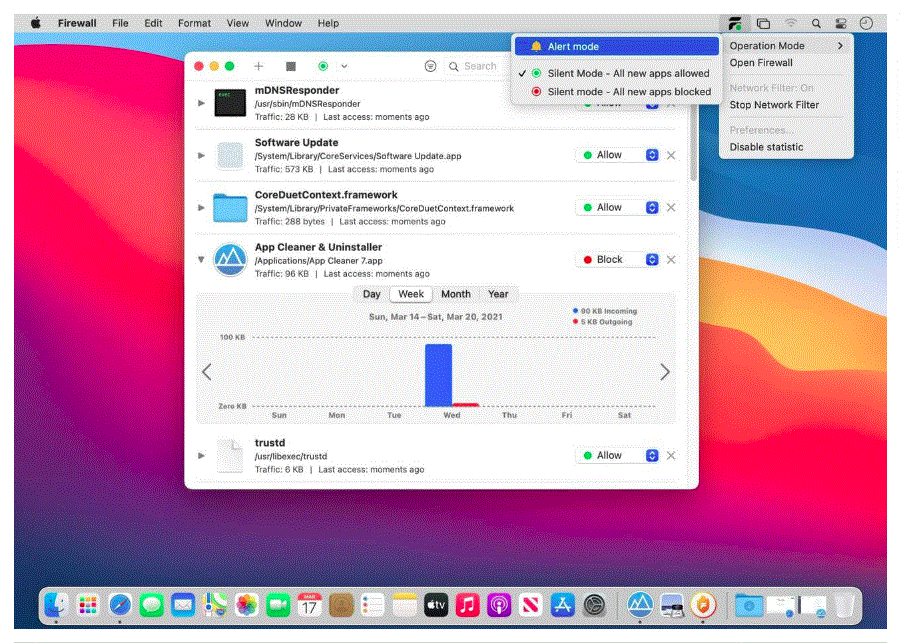Select Silent mode - All new apps blocked
The image size is (902, 643).
point(616,92)
